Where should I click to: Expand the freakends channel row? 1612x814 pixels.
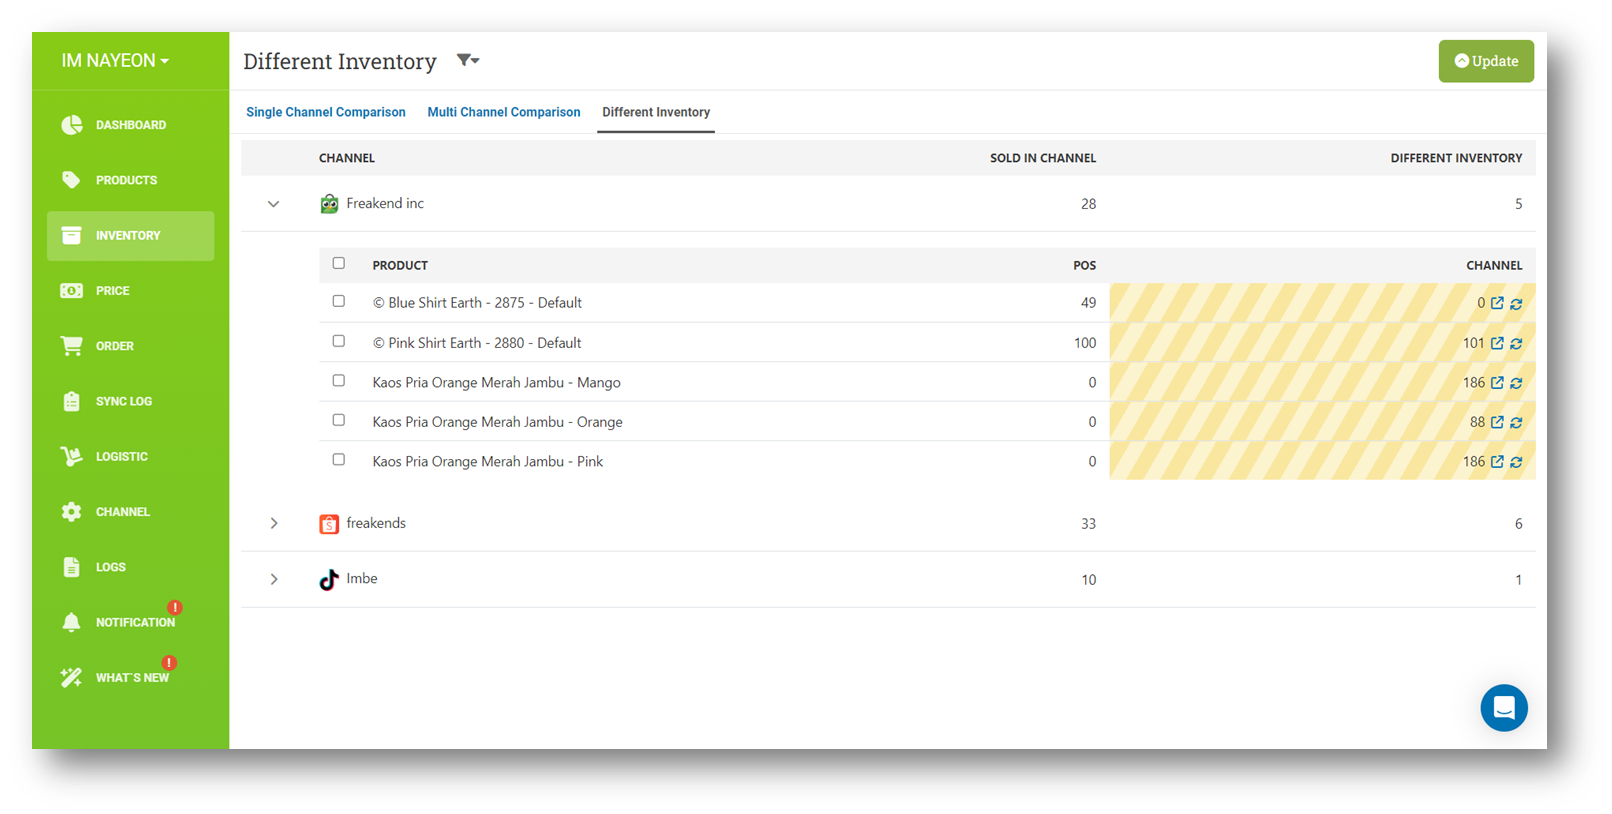point(274,523)
